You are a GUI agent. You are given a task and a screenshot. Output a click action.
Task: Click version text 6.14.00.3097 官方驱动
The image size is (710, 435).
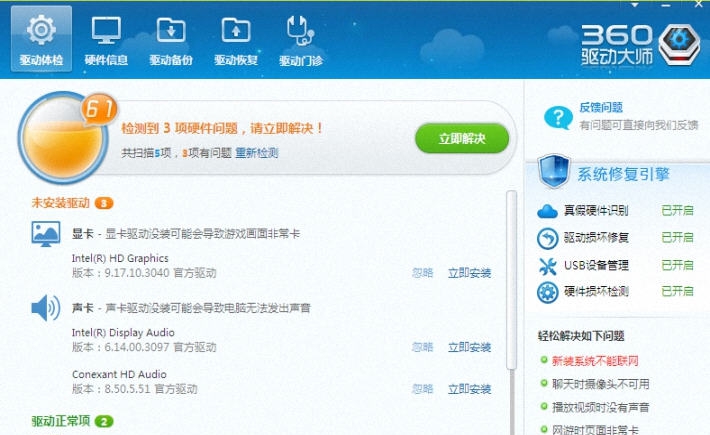[144, 347]
